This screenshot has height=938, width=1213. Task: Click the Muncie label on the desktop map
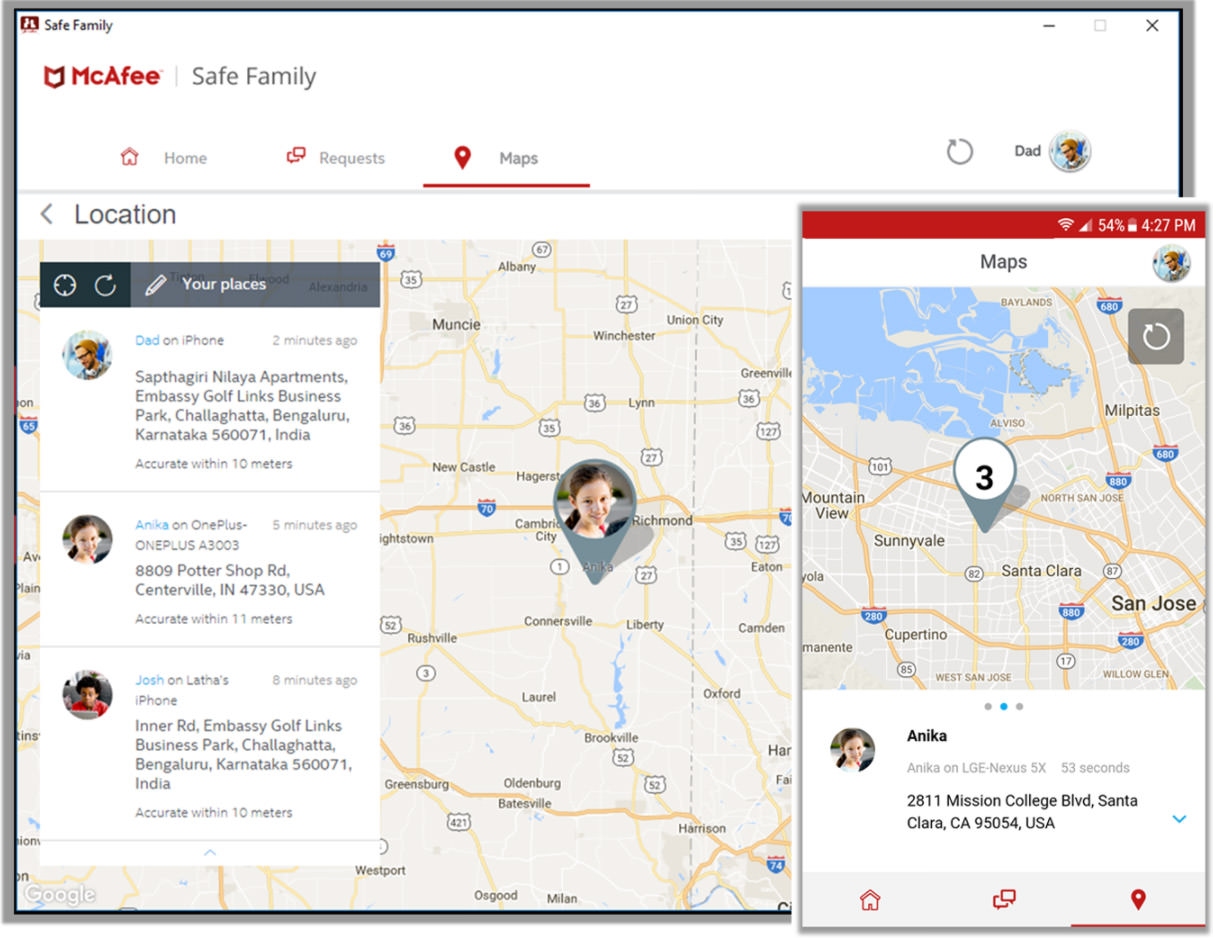click(456, 324)
